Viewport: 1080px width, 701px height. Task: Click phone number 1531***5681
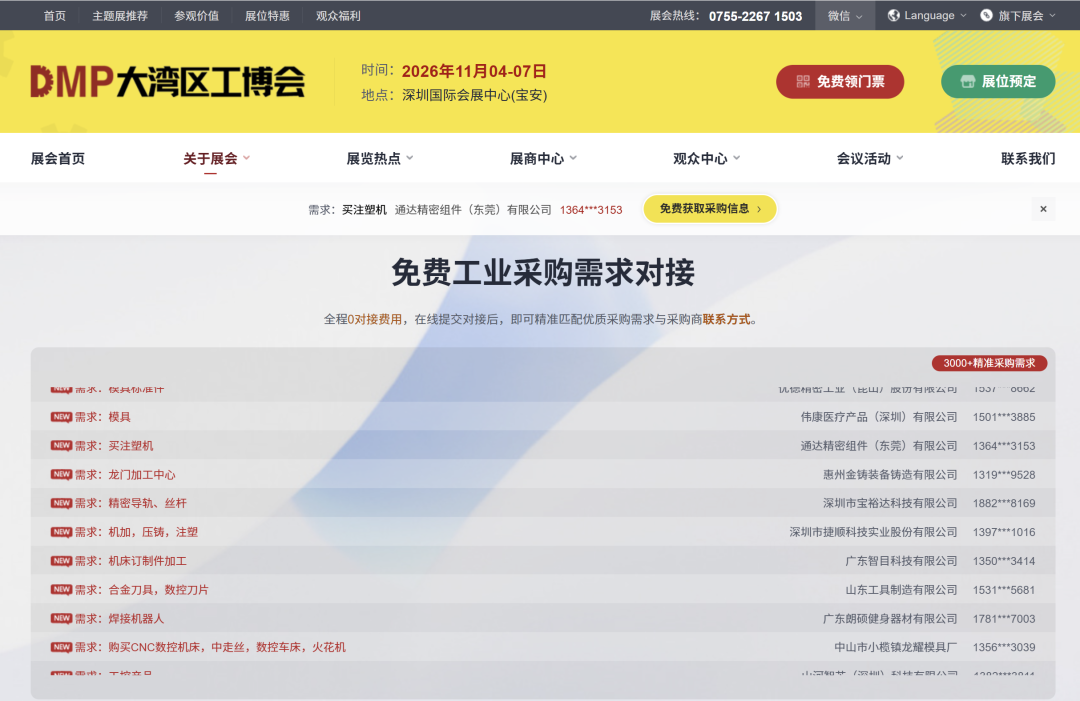1004,589
